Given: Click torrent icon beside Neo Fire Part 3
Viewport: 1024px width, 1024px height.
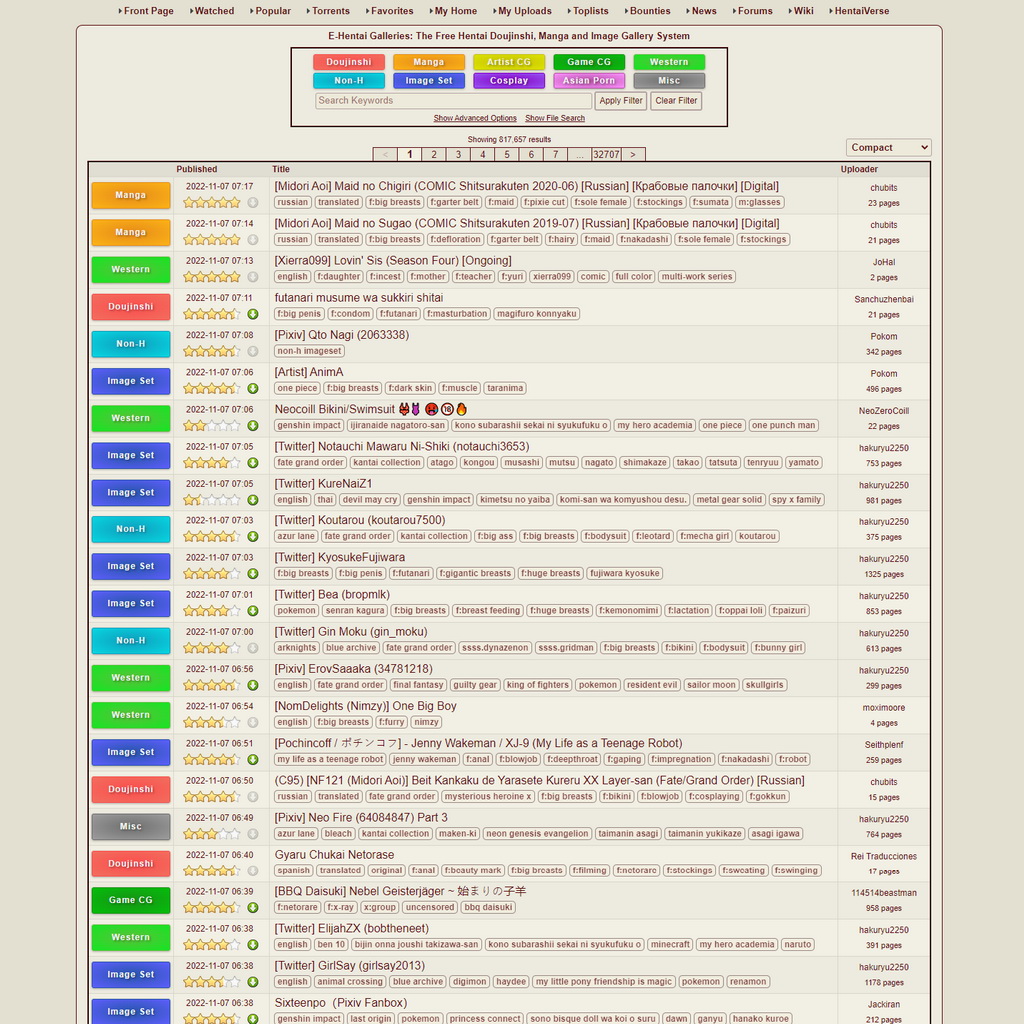Looking at the screenshot, I should click(253, 834).
